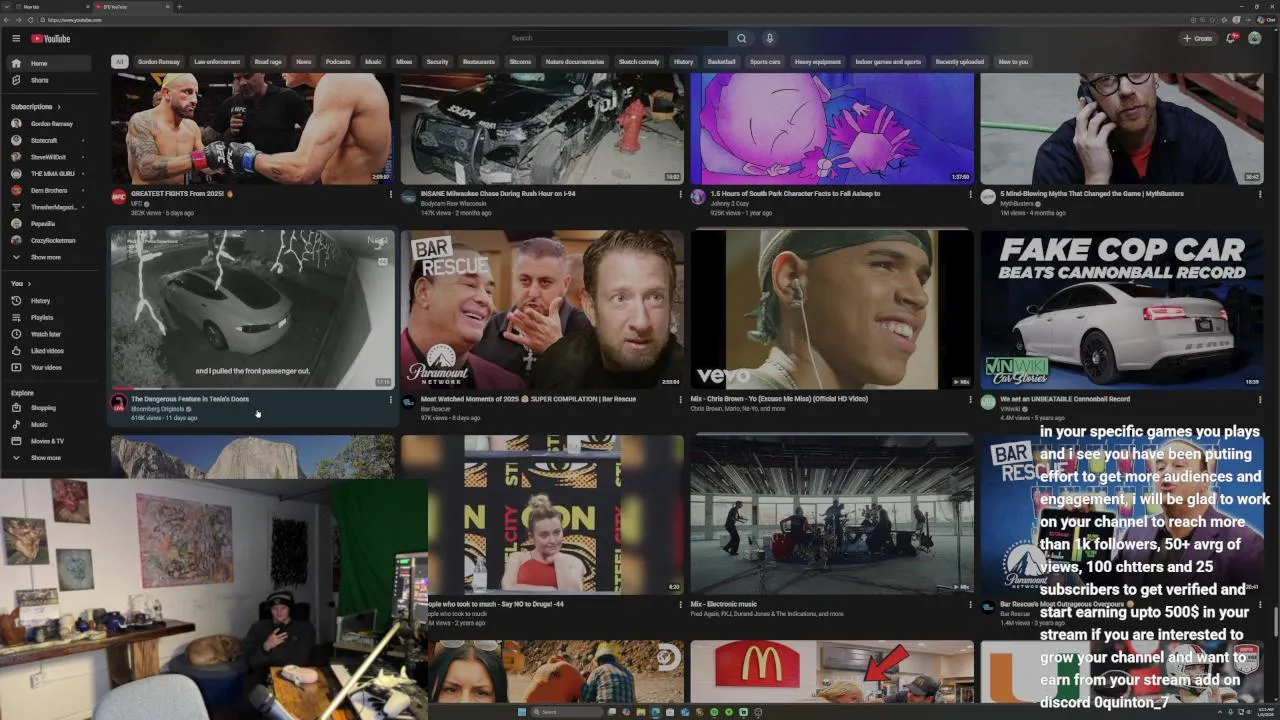Viewport: 1280px width, 720px height.
Task: Select the Recently uploaded filter chip
Action: tap(959, 62)
